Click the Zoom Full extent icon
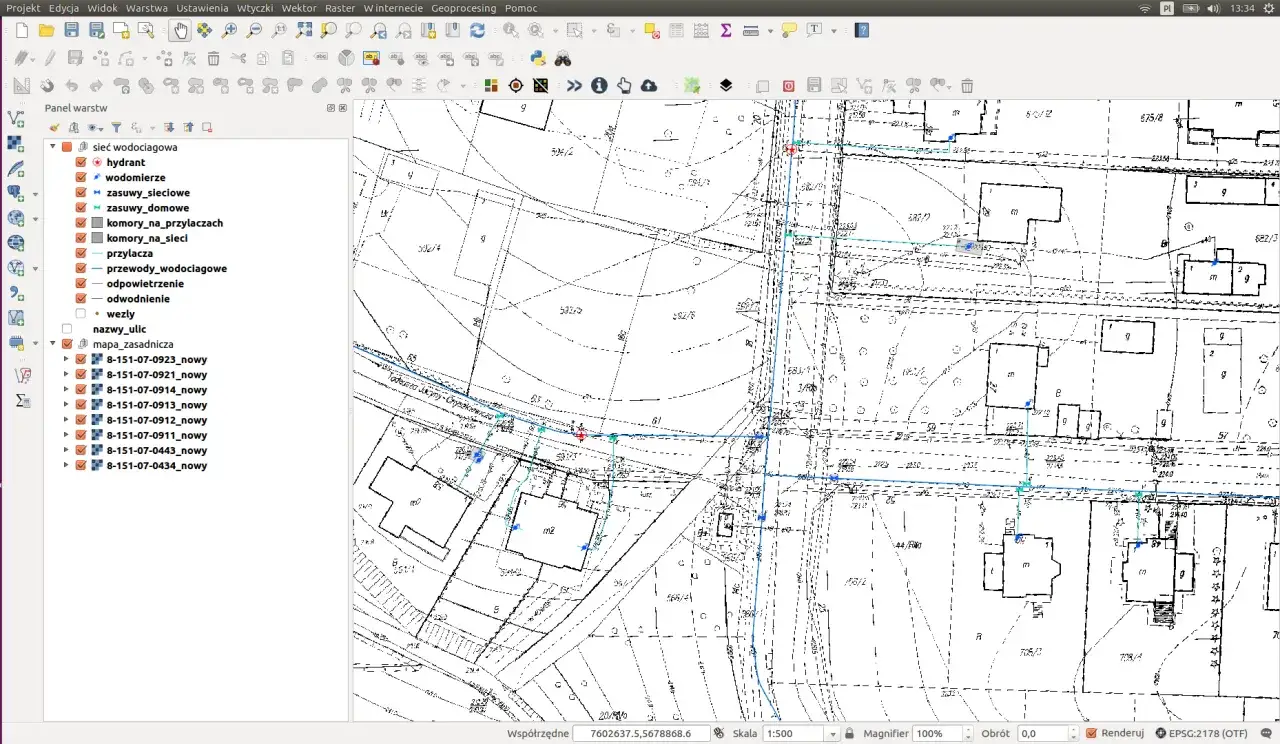Viewport: 1280px width, 744px height. [x=304, y=30]
